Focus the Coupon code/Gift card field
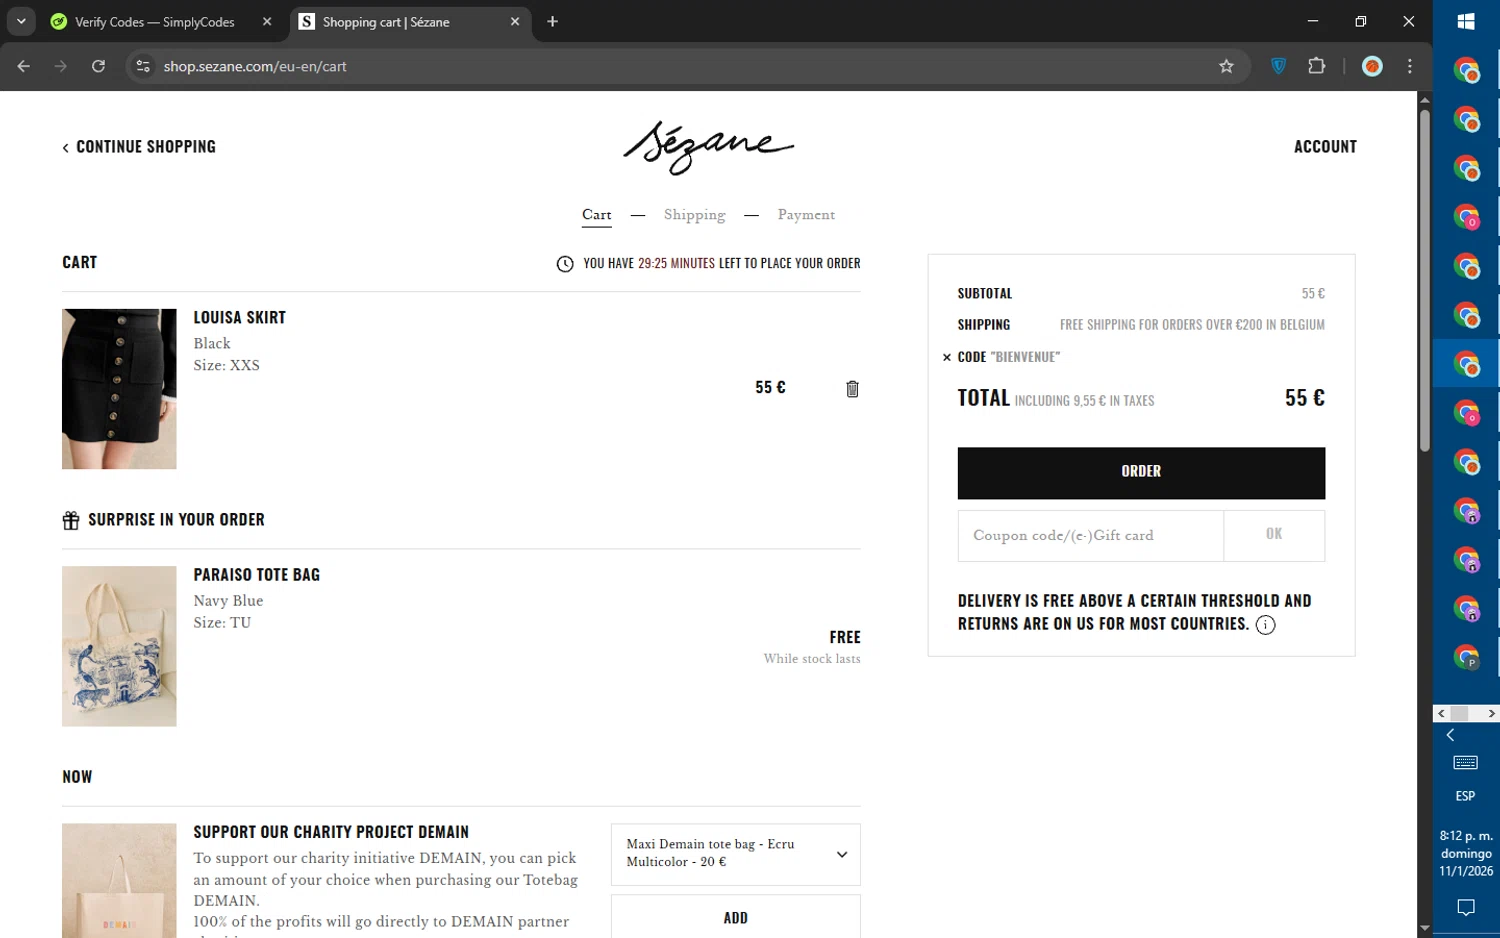 tap(1090, 536)
